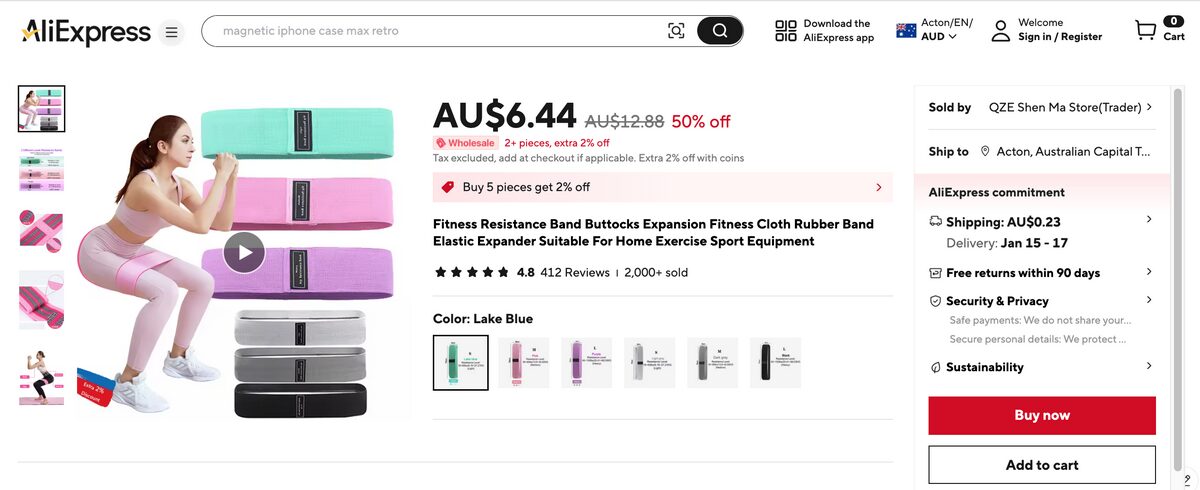Open the hamburger categories menu
Image resolution: width=1200 pixels, height=490 pixels.
click(x=172, y=32)
